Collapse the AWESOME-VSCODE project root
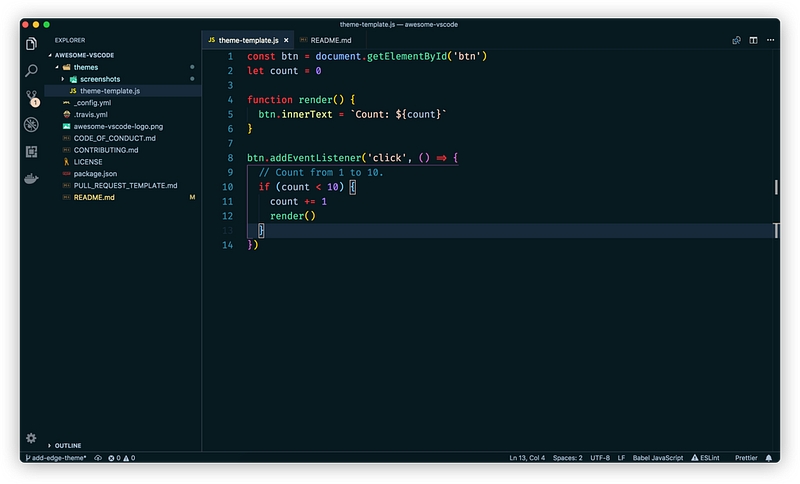Screen dimensions: 800x484 (50, 56)
